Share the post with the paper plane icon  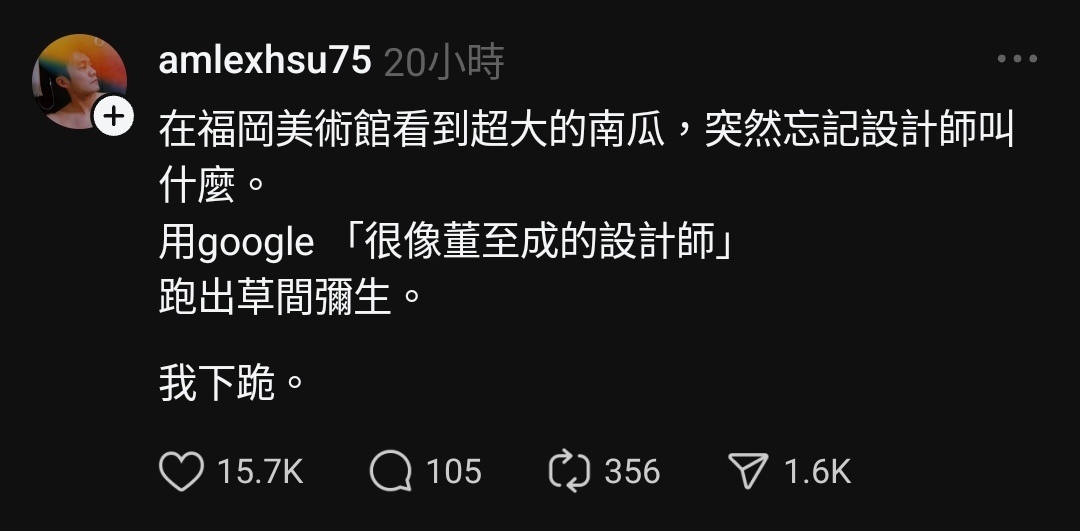pyautogui.click(x=748, y=472)
